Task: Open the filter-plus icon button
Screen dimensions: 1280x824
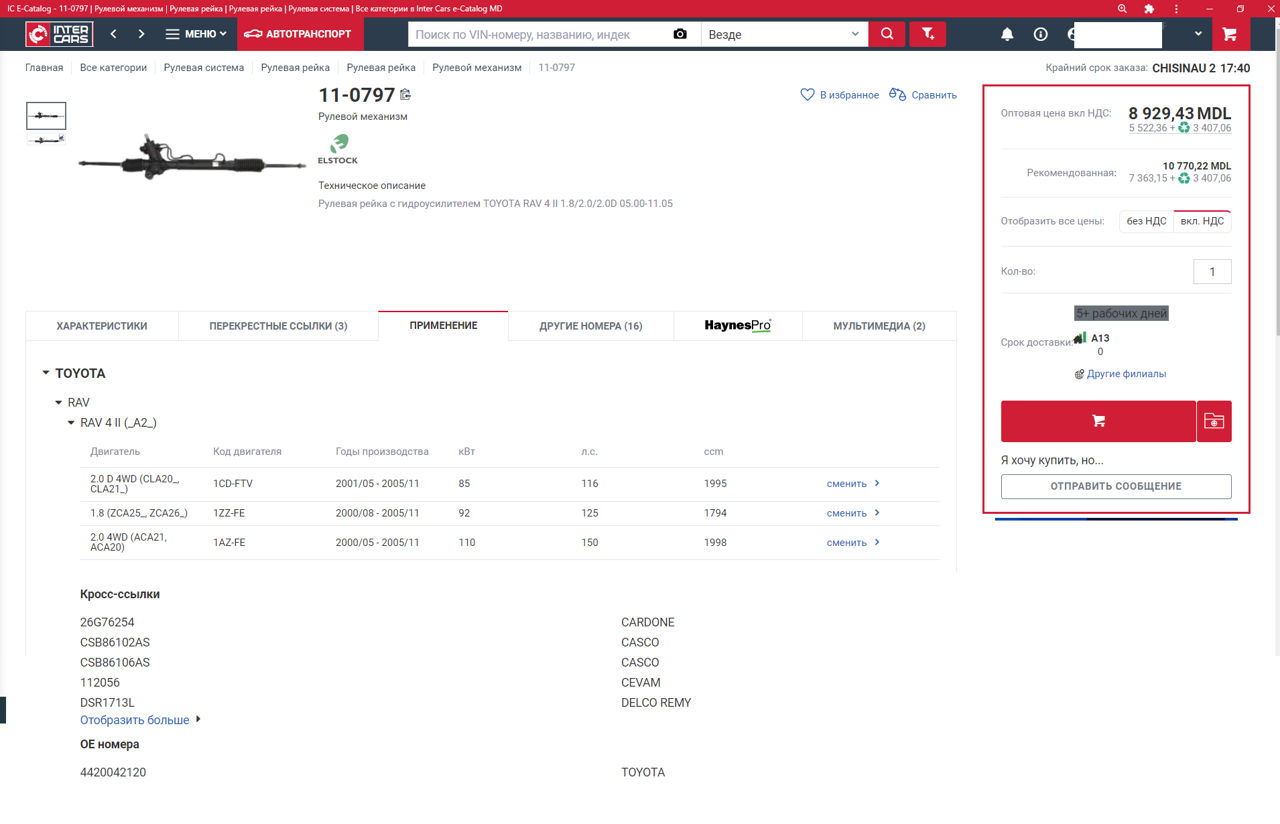Action: (x=927, y=34)
